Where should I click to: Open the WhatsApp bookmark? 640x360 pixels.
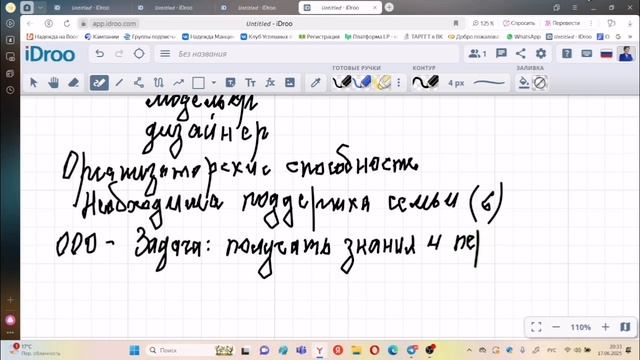pyautogui.click(x=524, y=37)
